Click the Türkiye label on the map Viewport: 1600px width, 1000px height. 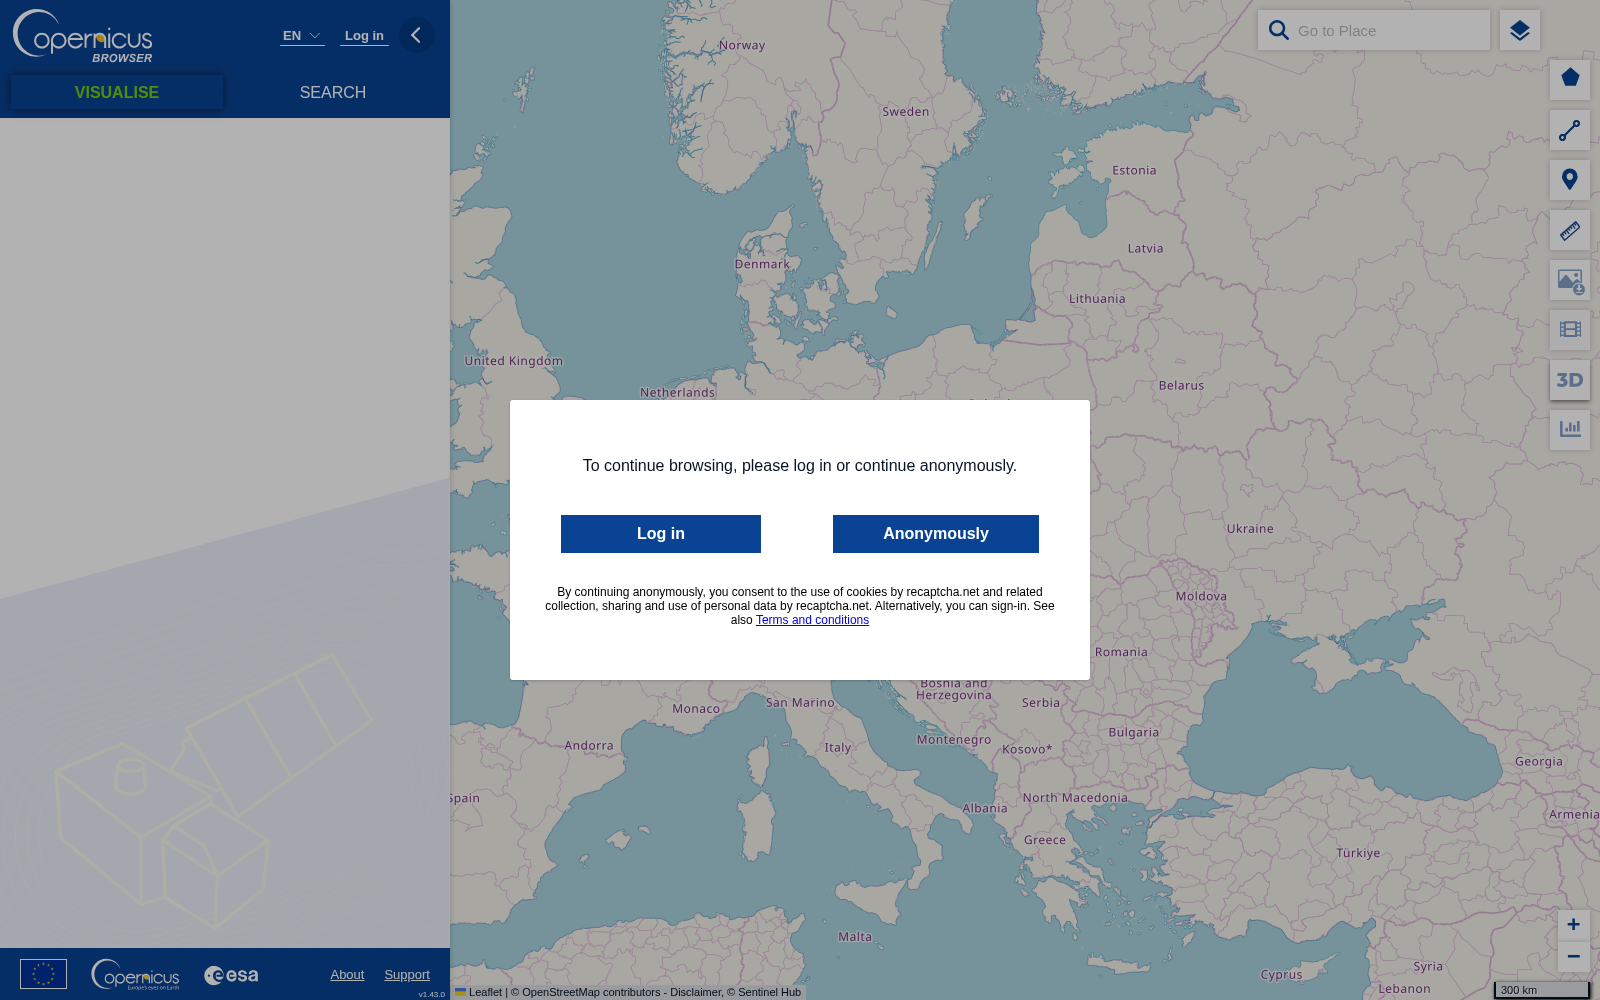pos(1358,853)
